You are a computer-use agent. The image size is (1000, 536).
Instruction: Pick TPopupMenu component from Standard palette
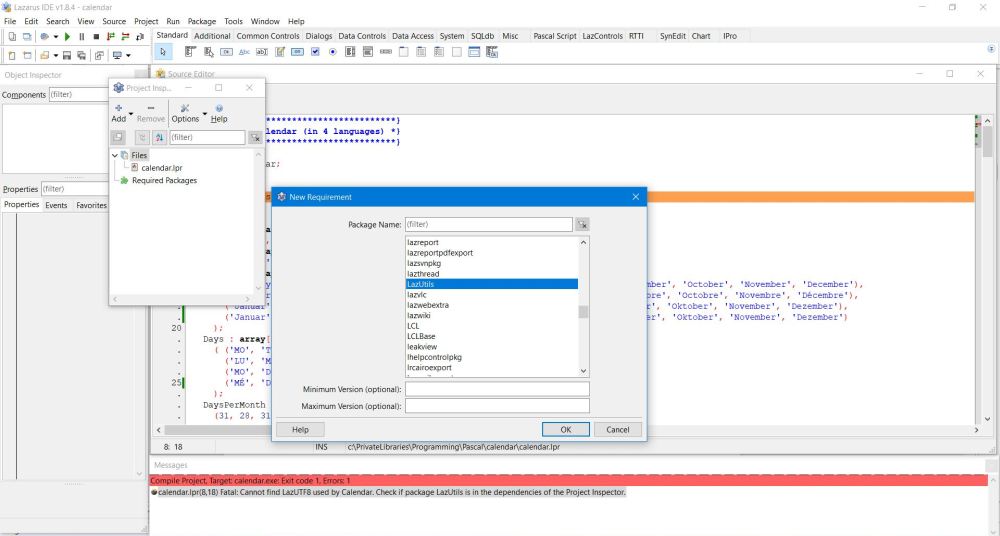point(209,52)
